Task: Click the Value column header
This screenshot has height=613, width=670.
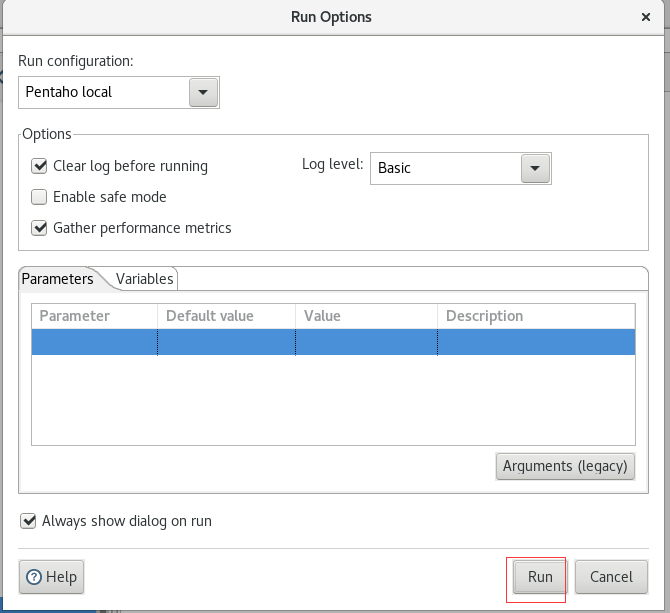Action: 366,316
